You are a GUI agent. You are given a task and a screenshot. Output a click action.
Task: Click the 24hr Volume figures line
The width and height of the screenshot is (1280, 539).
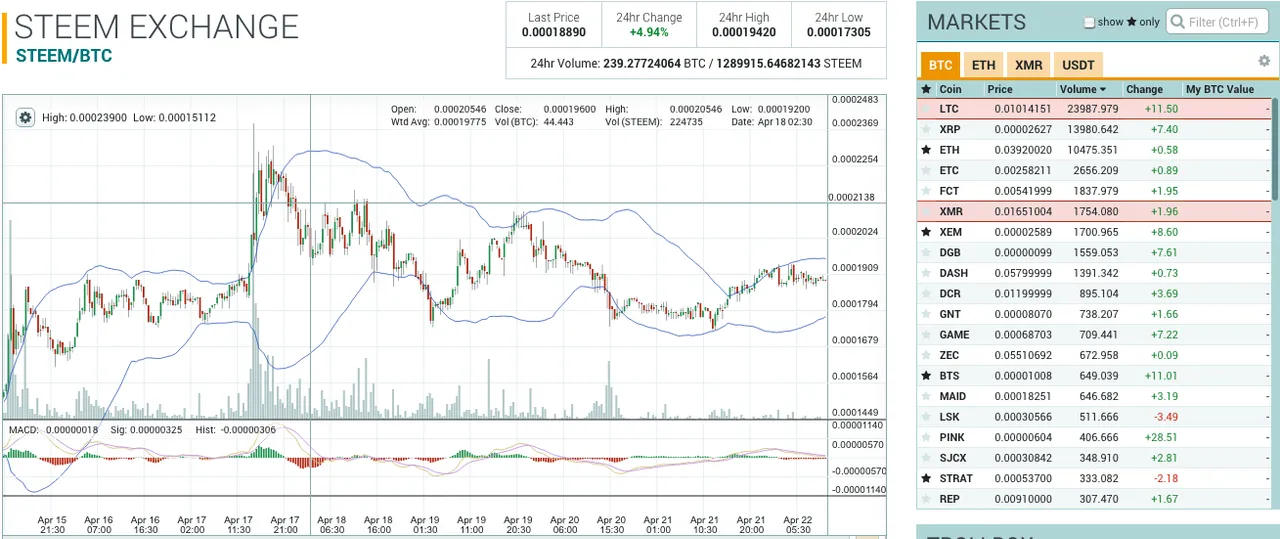(x=696, y=63)
